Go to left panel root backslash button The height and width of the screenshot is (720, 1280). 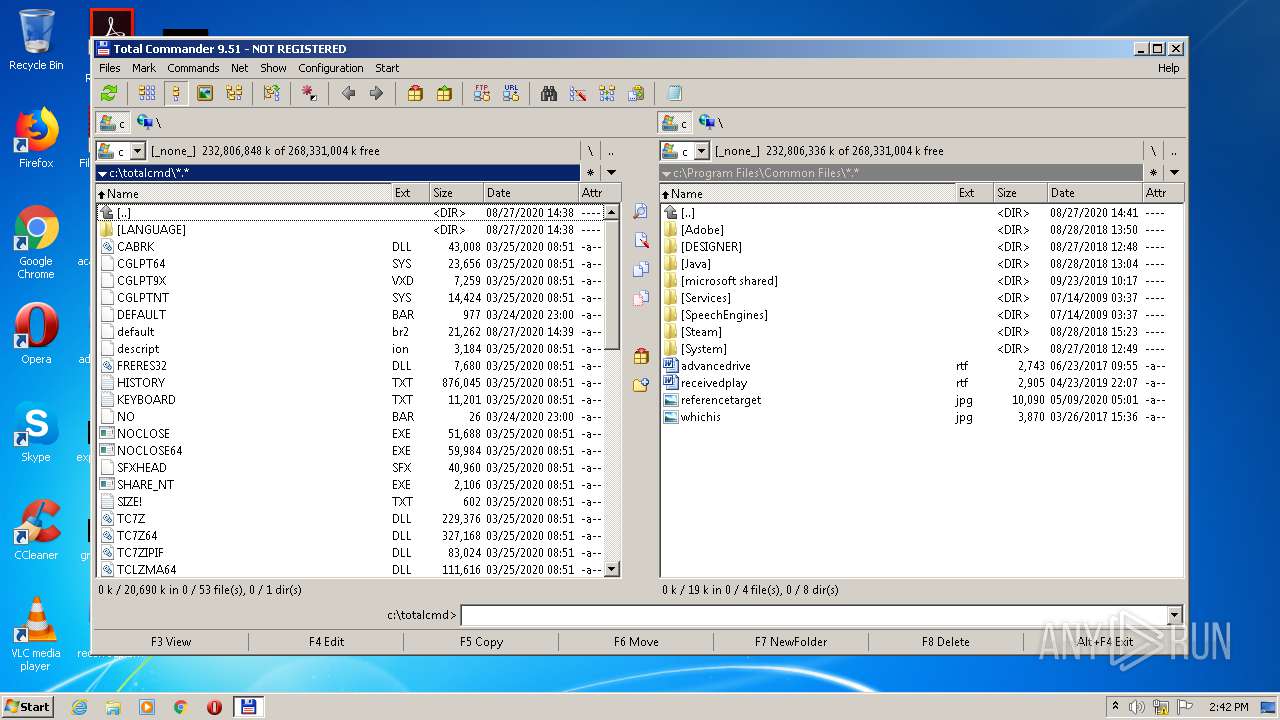(590, 151)
